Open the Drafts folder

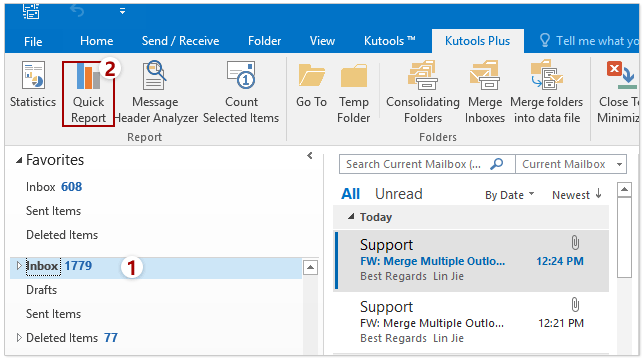click(41, 290)
